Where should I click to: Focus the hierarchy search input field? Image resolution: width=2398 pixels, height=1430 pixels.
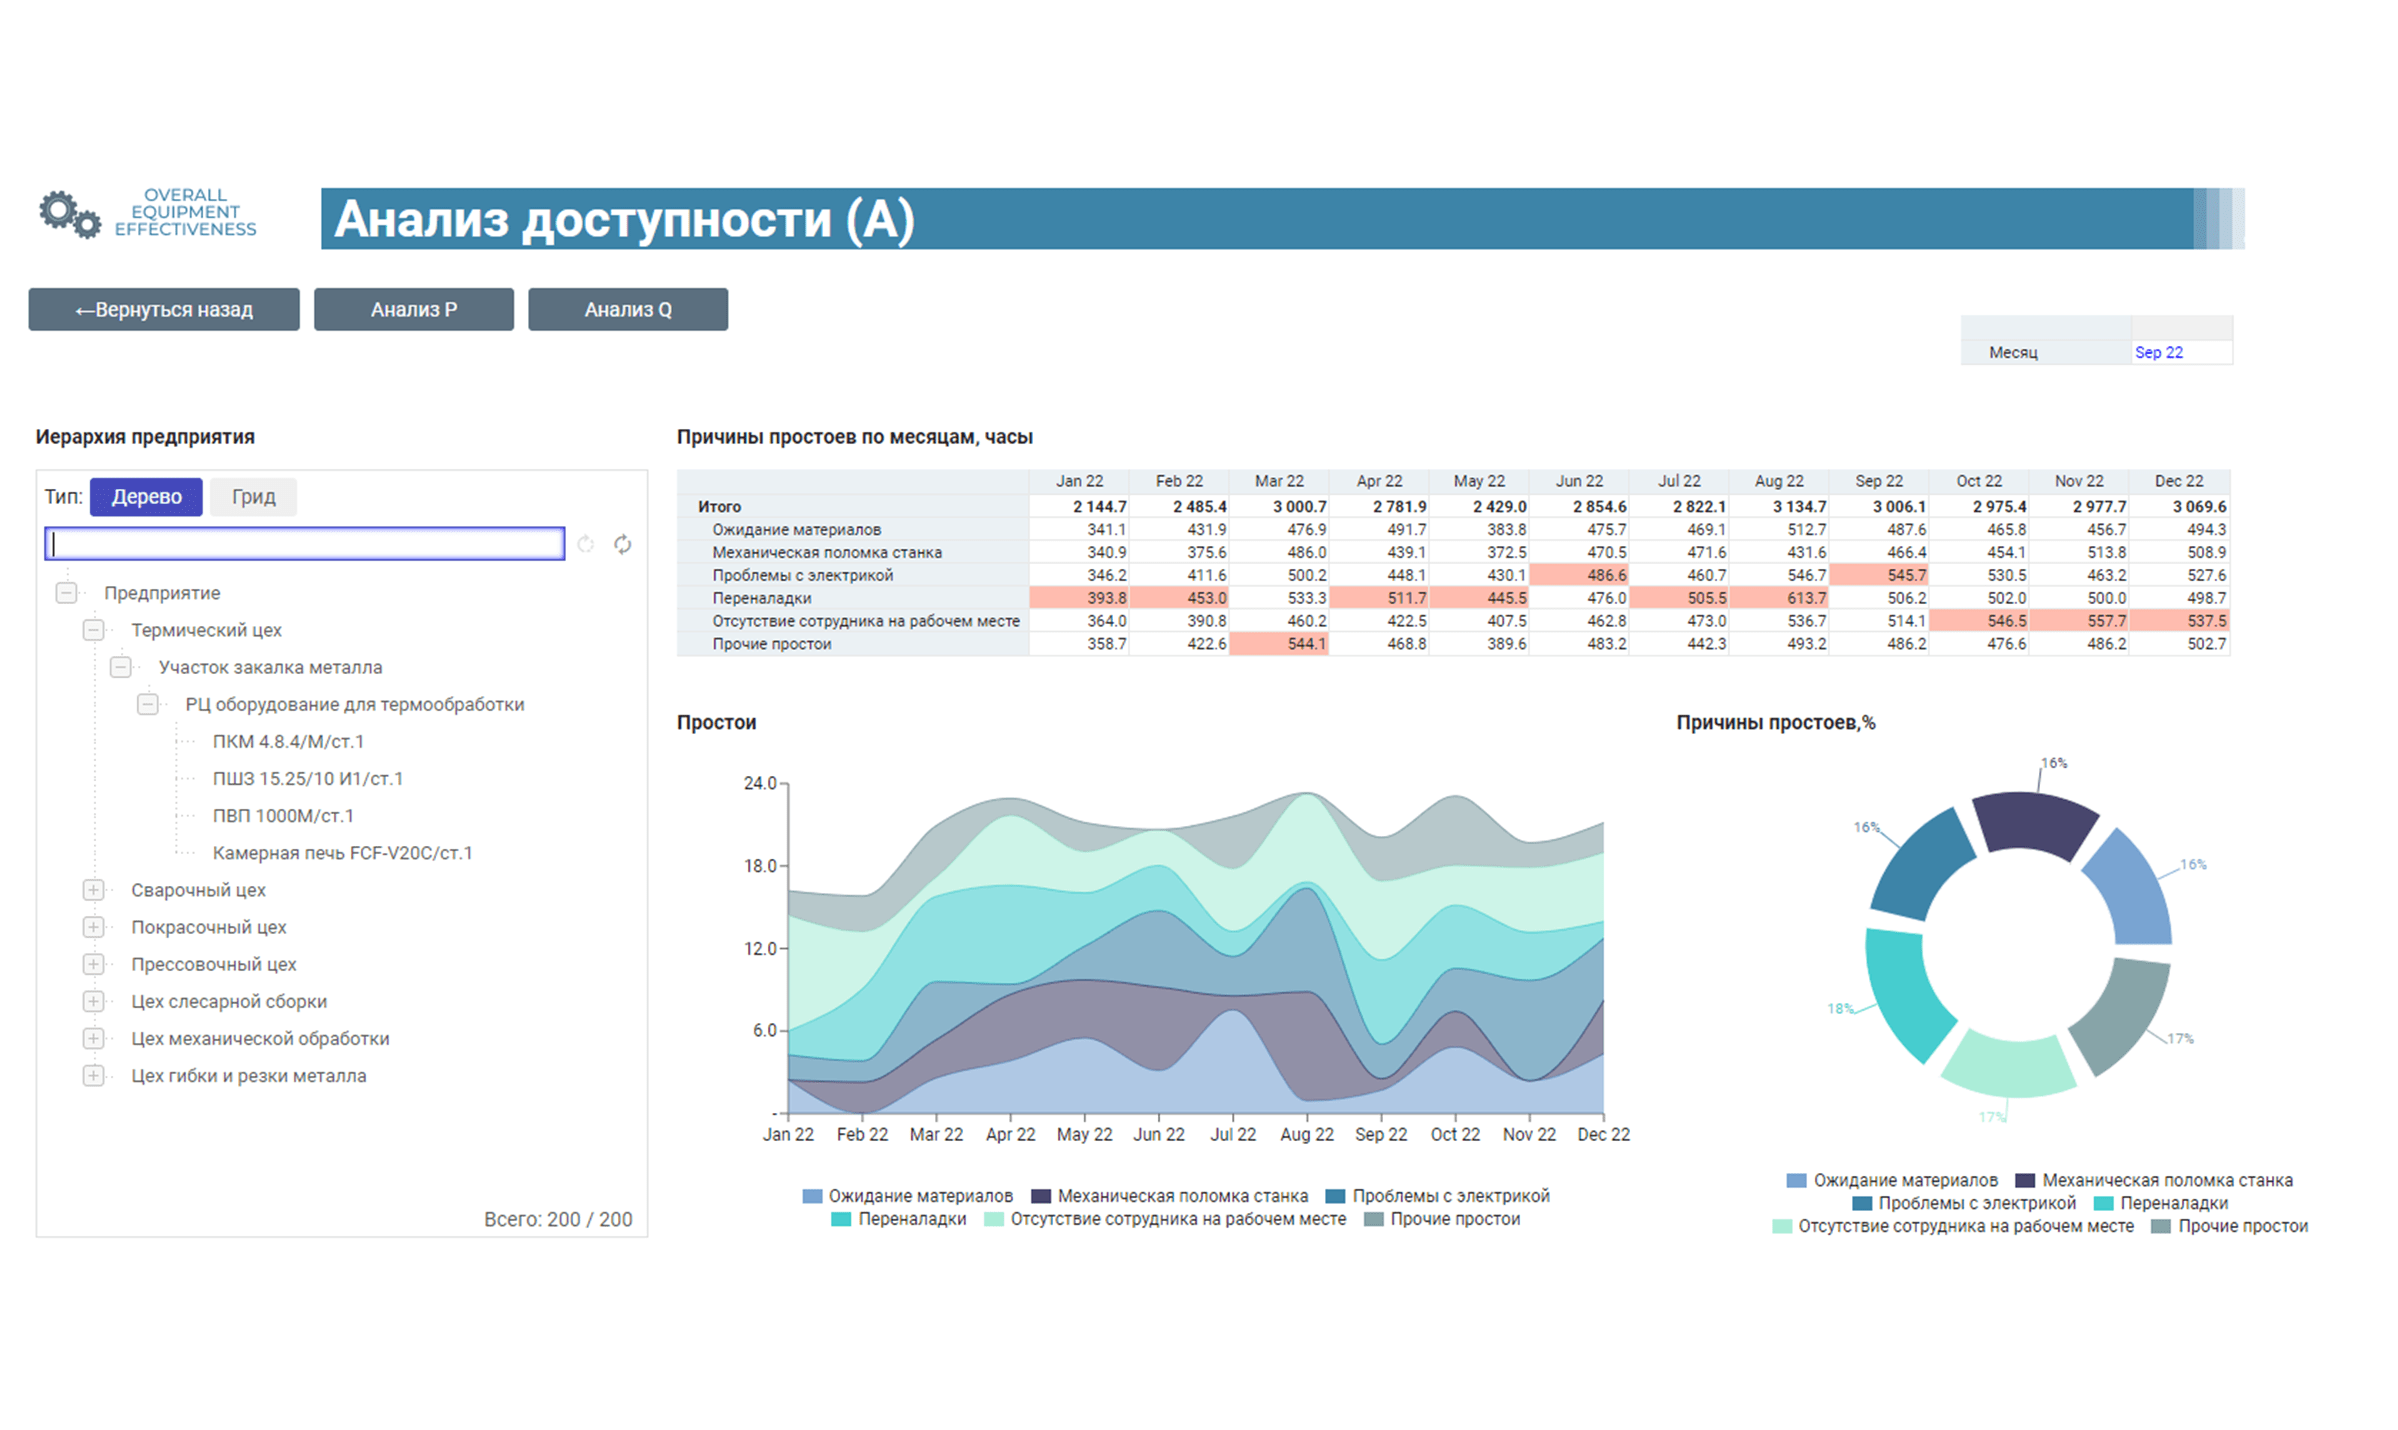(305, 544)
